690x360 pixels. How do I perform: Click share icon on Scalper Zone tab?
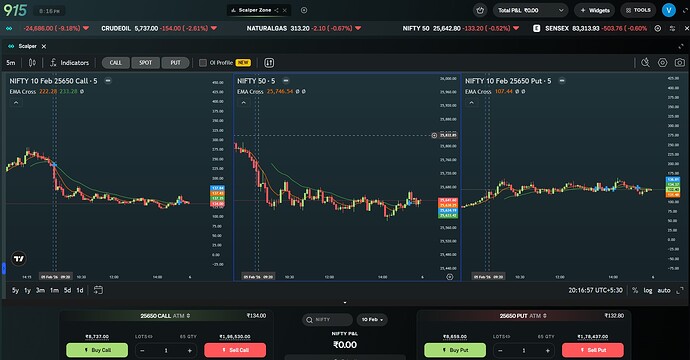[x=276, y=10]
